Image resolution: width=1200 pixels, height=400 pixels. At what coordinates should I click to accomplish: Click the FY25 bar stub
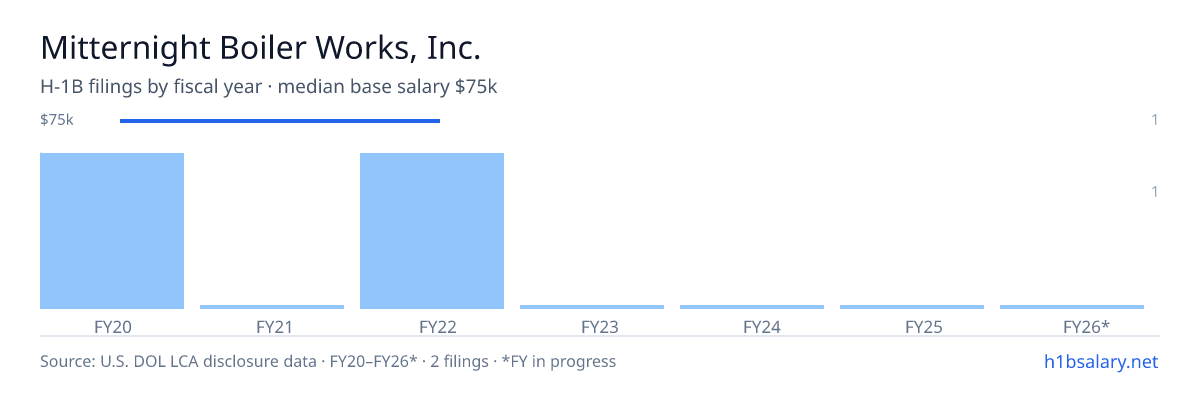tap(912, 307)
